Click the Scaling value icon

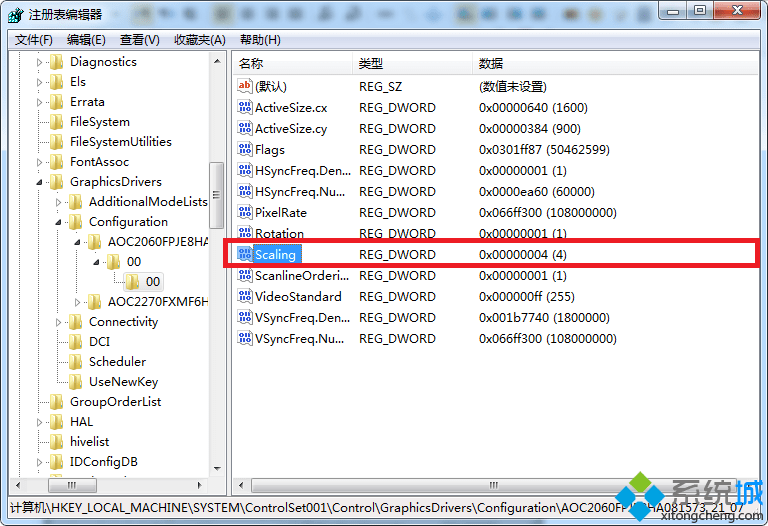[245, 254]
